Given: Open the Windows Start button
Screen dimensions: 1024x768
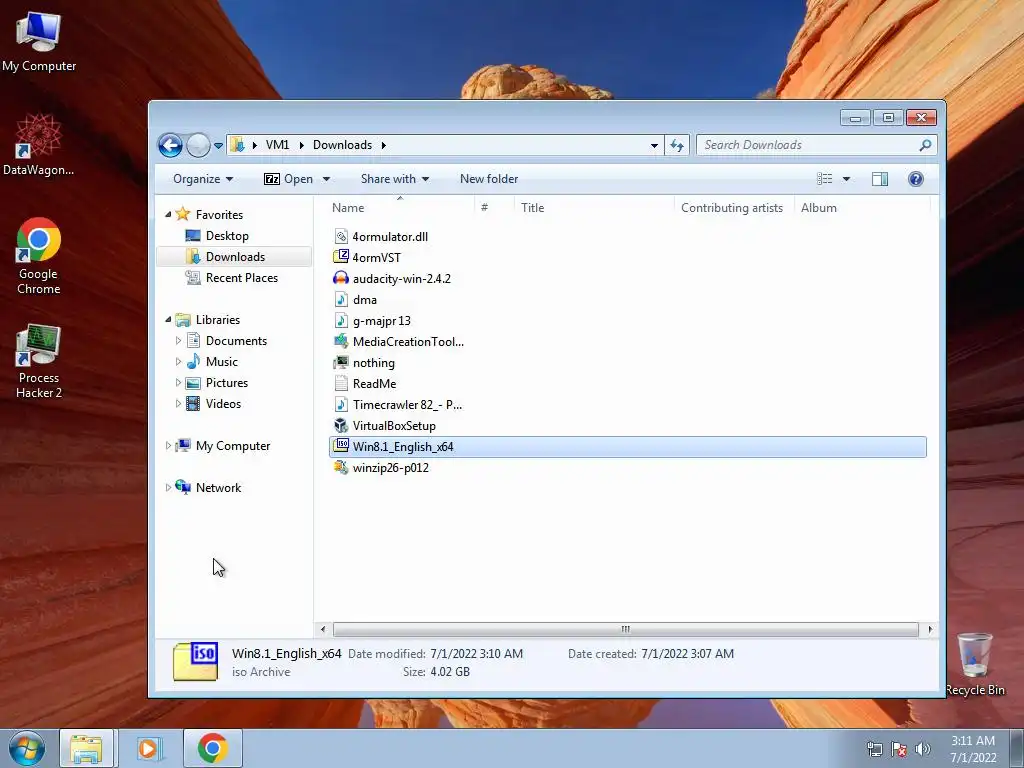Looking at the screenshot, I should [x=26, y=748].
